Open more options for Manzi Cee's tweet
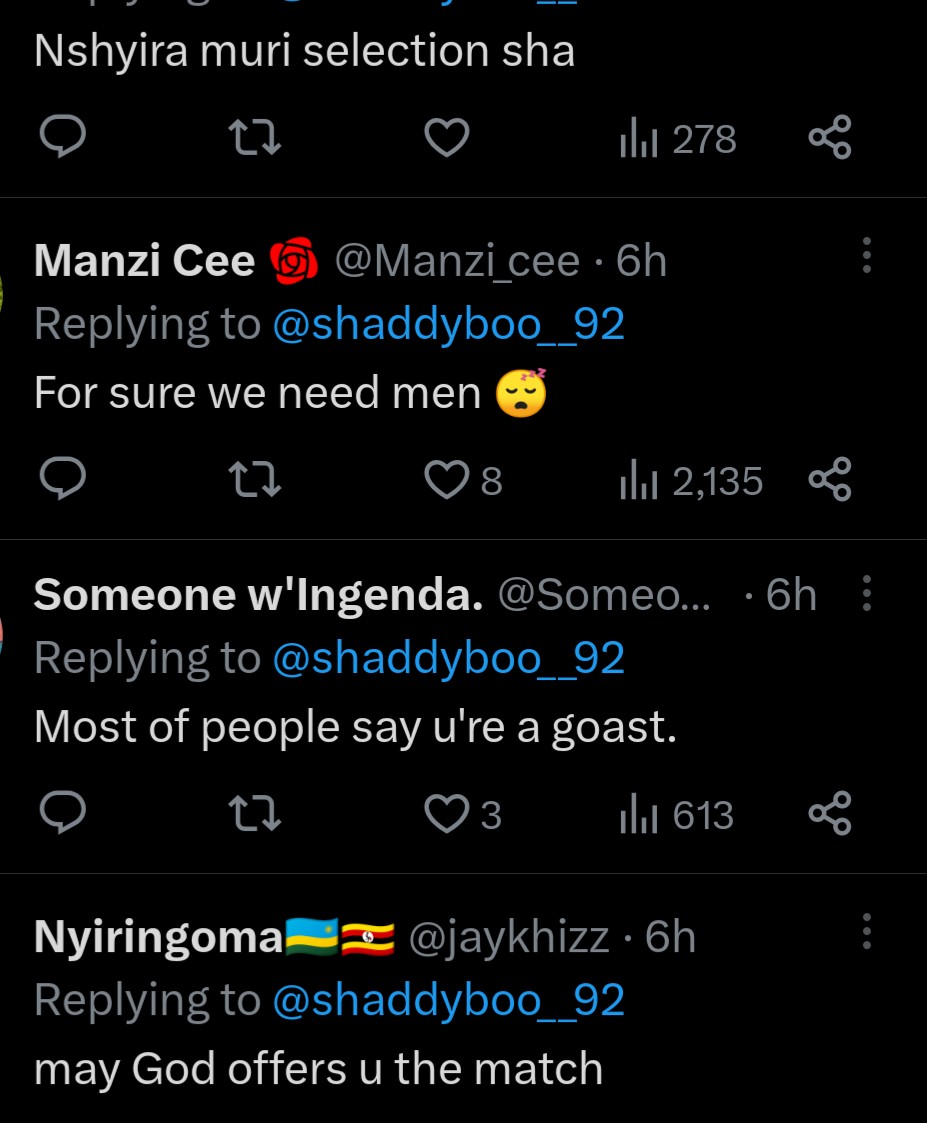This screenshot has height=1123, width=927. pos(866,256)
